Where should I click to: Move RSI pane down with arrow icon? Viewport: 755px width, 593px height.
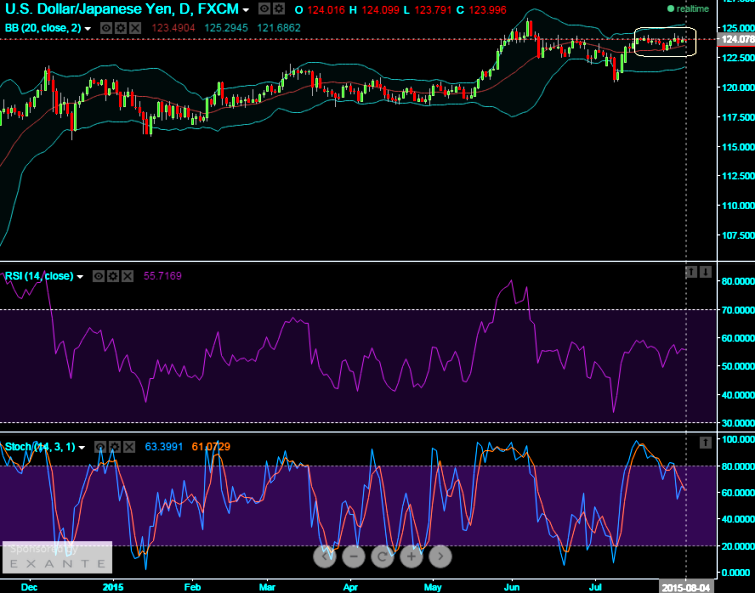[x=705, y=272]
